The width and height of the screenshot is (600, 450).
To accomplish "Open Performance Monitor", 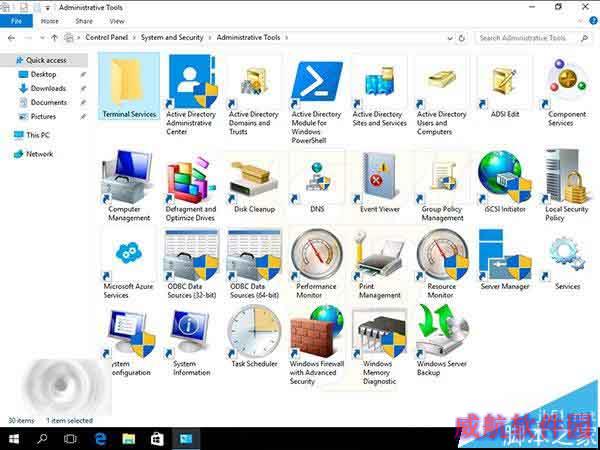I will point(316,264).
